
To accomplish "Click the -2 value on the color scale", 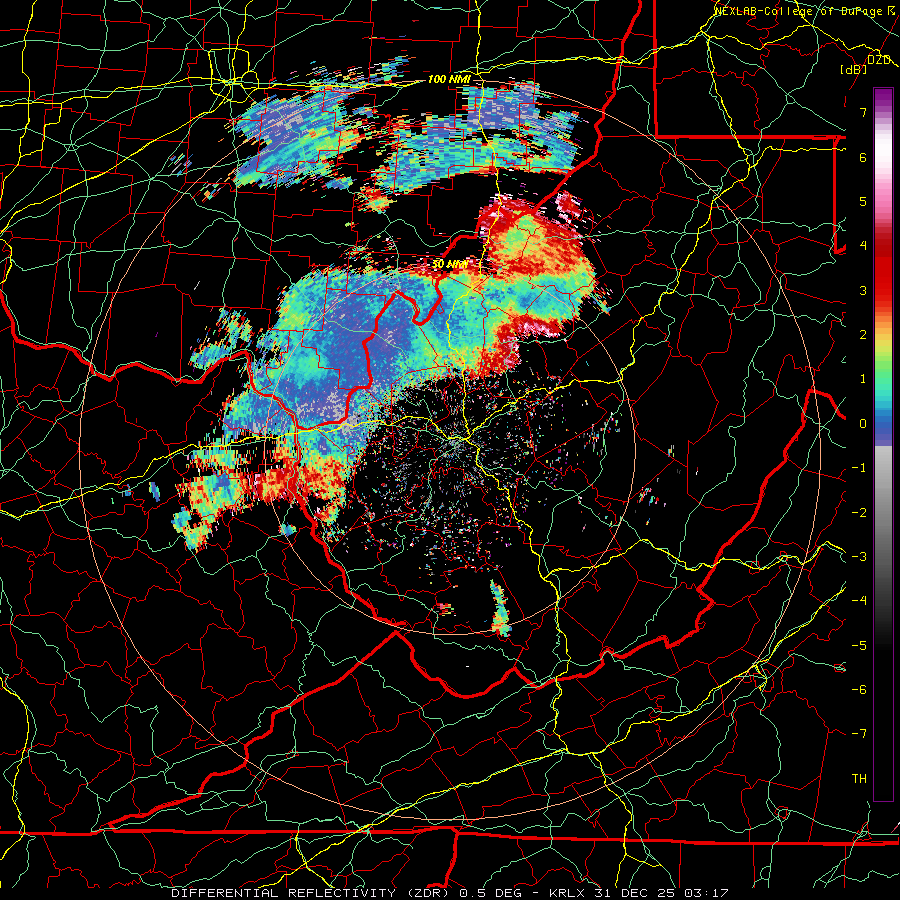I will tap(859, 513).
